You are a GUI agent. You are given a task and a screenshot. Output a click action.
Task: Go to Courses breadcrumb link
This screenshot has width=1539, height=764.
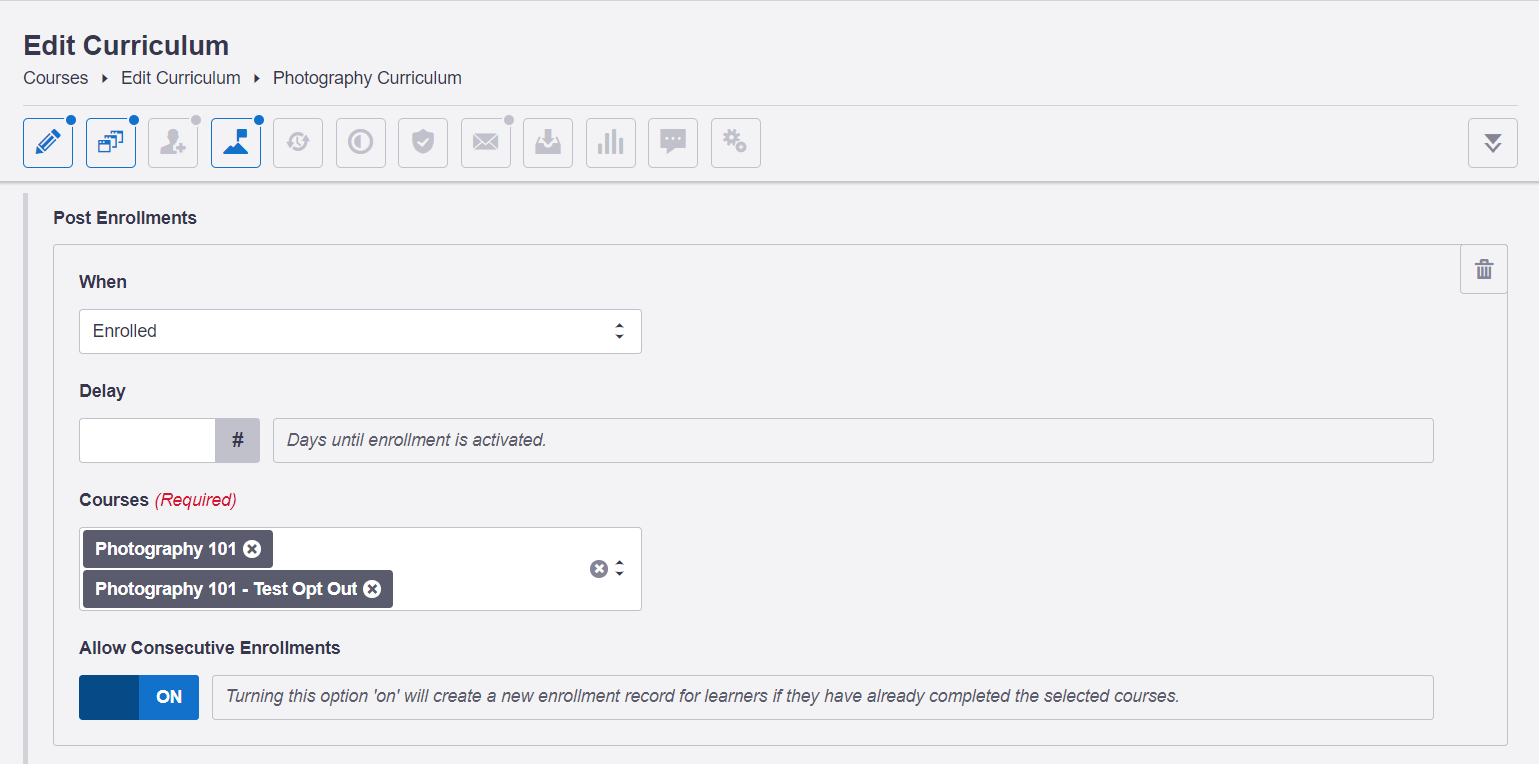[56, 78]
